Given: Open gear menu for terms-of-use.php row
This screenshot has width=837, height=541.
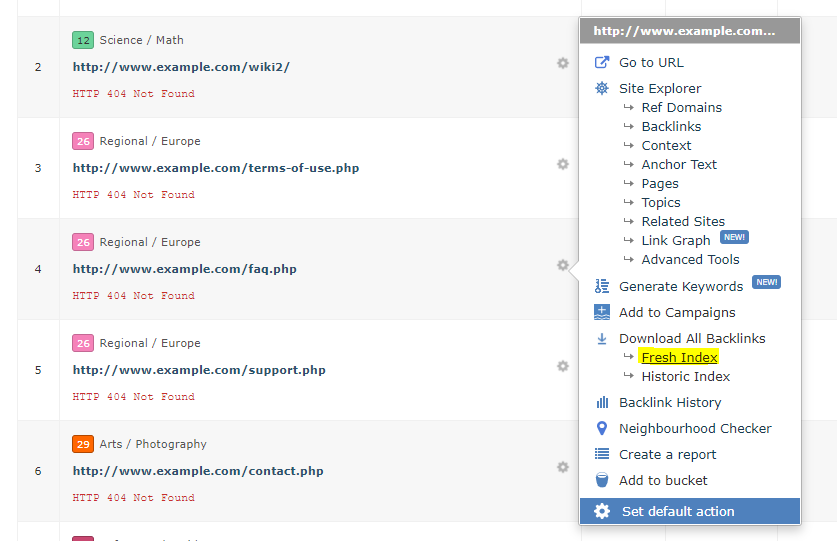Looking at the screenshot, I should coord(563,164).
